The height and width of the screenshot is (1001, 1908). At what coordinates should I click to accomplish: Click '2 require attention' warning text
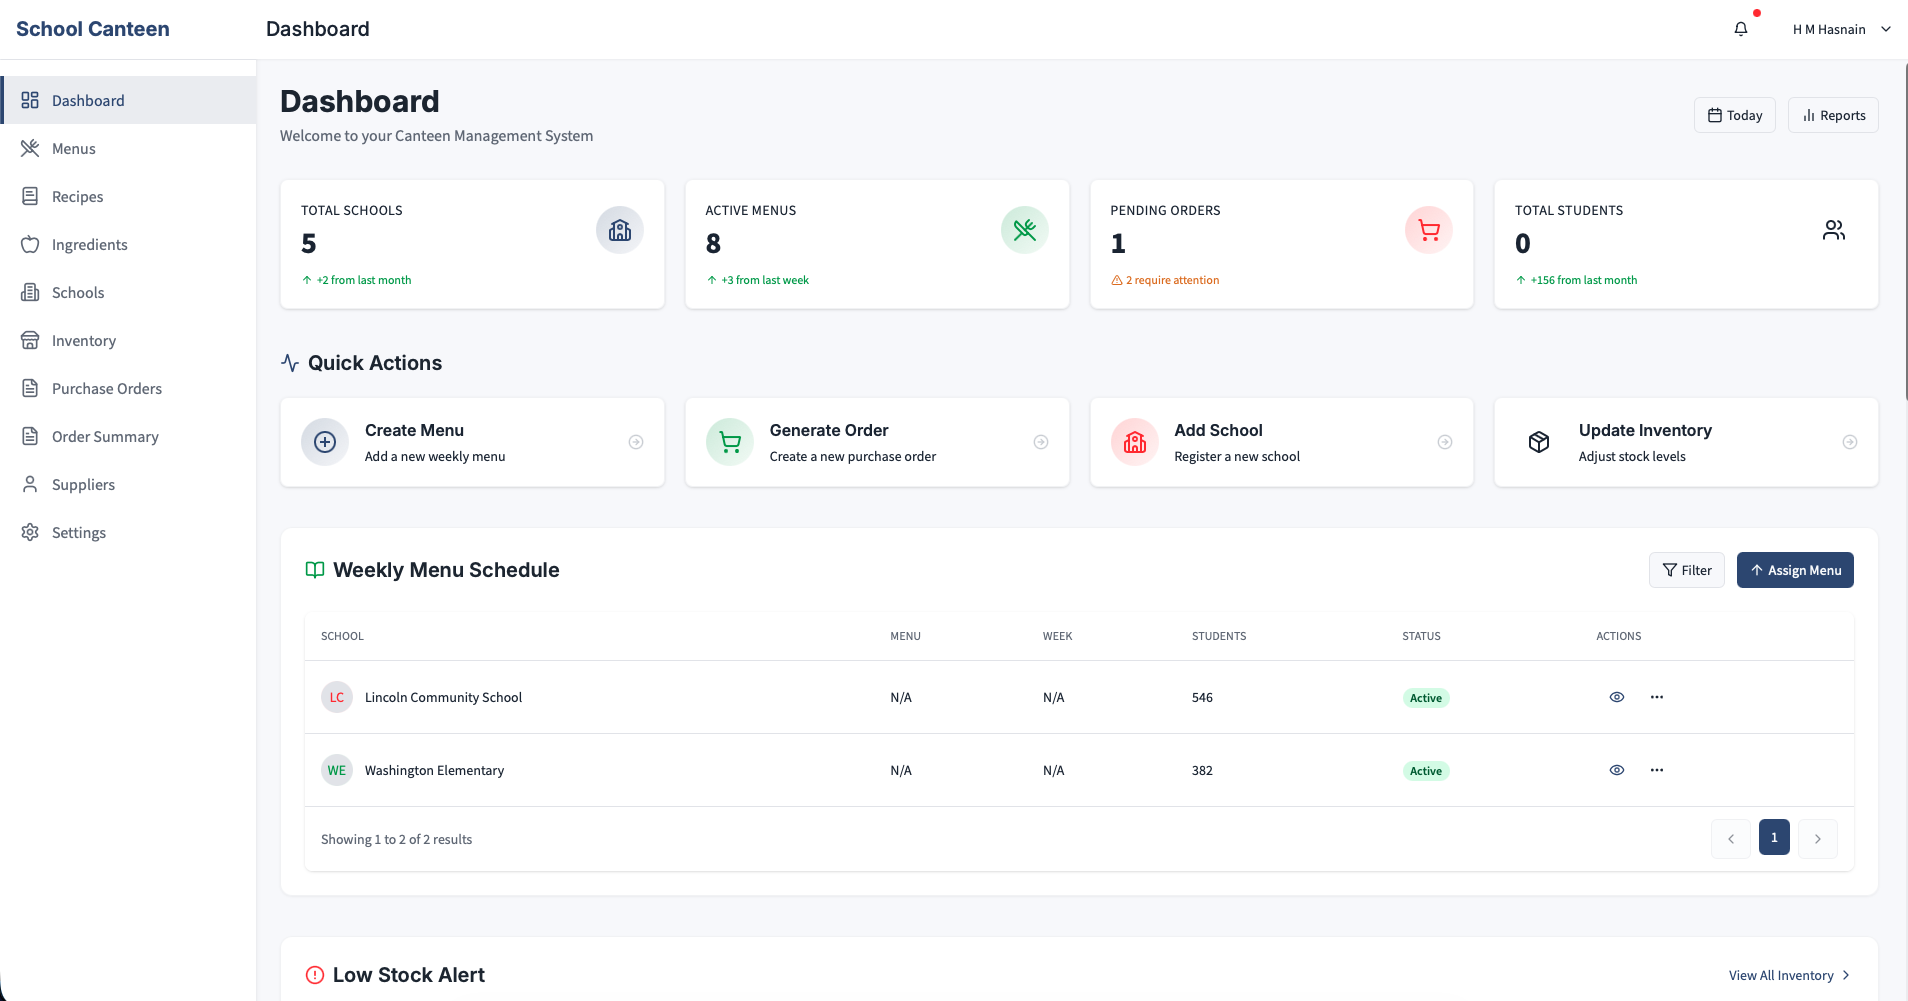point(1172,280)
